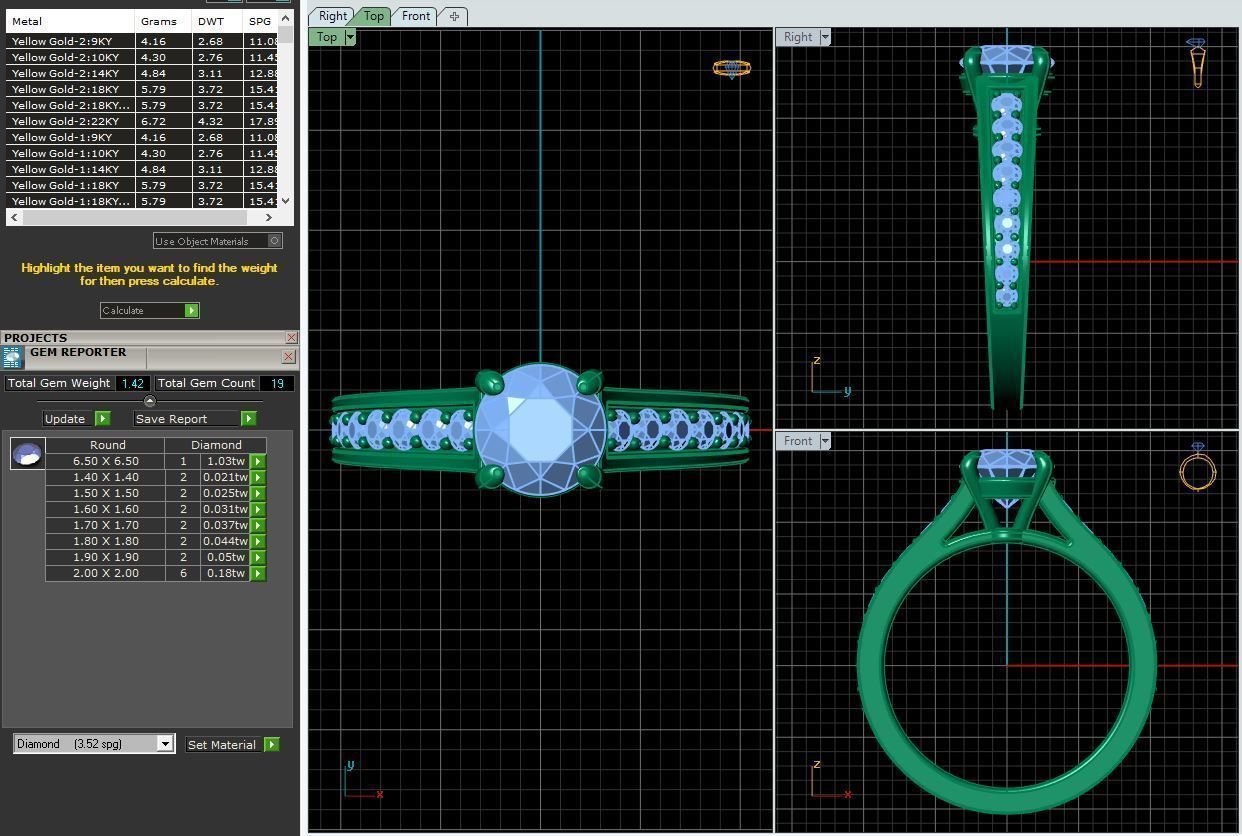This screenshot has height=836, width=1242.
Task: Click the Save Report green arrow
Action: click(x=248, y=418)
